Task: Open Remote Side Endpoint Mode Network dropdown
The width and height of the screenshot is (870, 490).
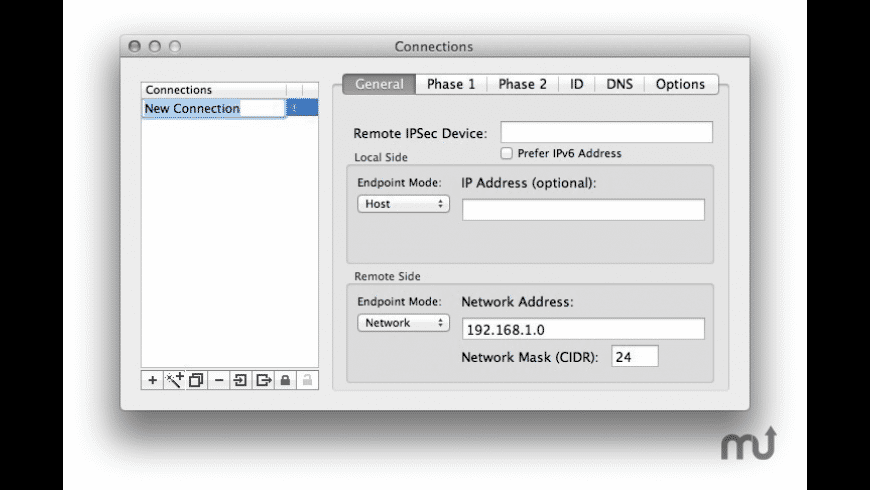Action: 403,322
